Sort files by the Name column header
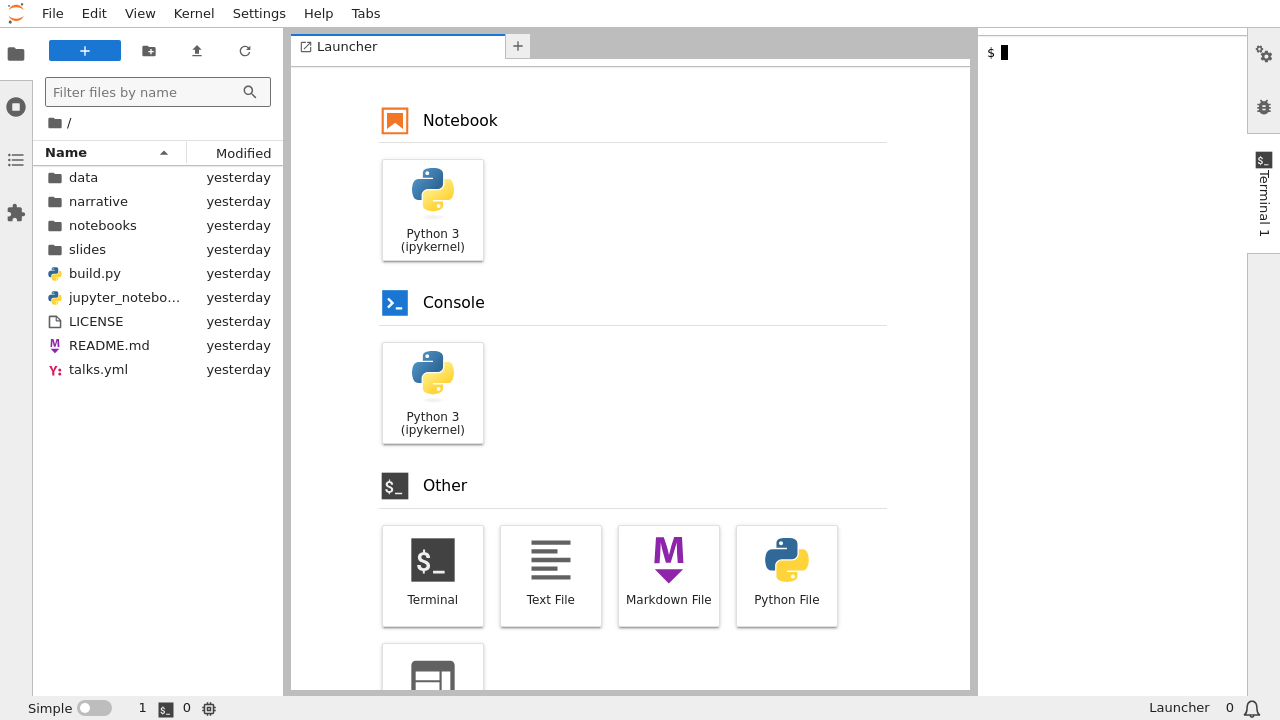Screen dimensions: 1280x720 tap(109, 153)
